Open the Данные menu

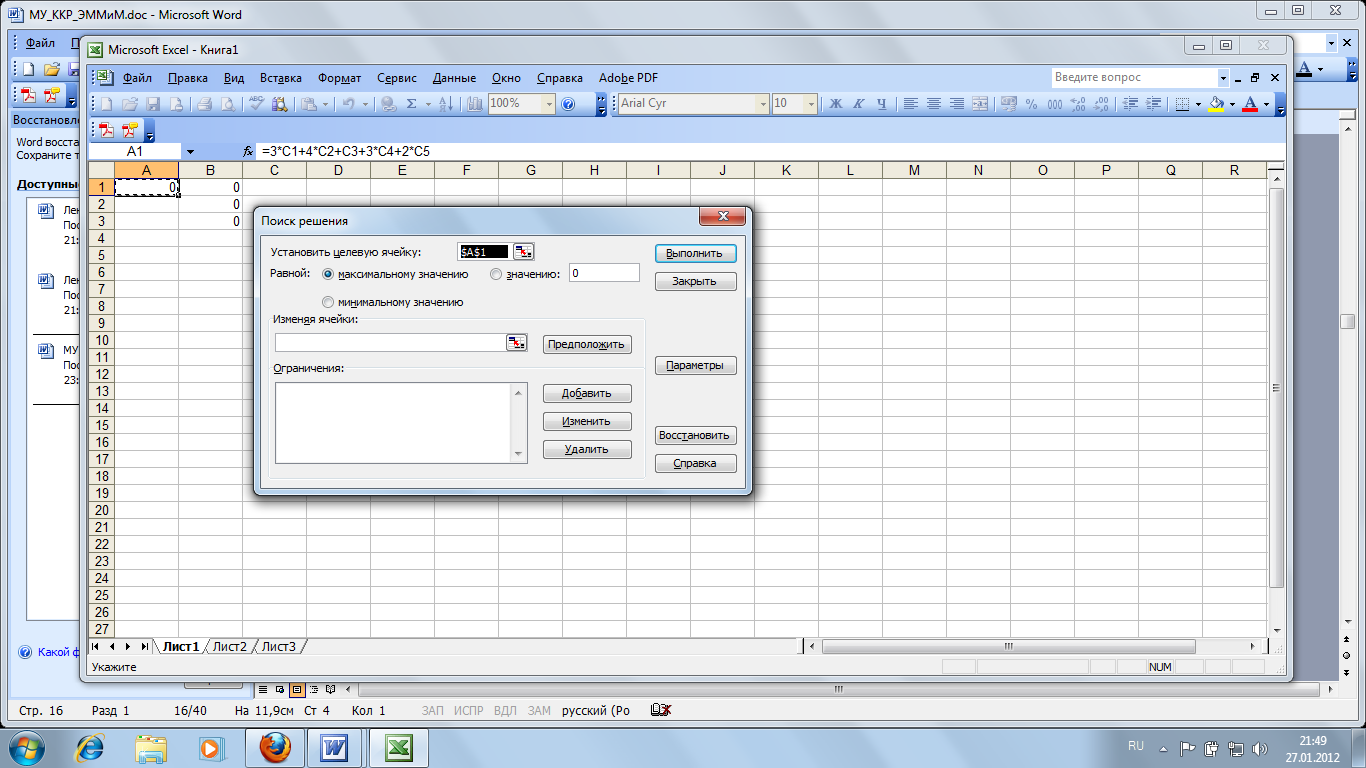coord(455,77)
